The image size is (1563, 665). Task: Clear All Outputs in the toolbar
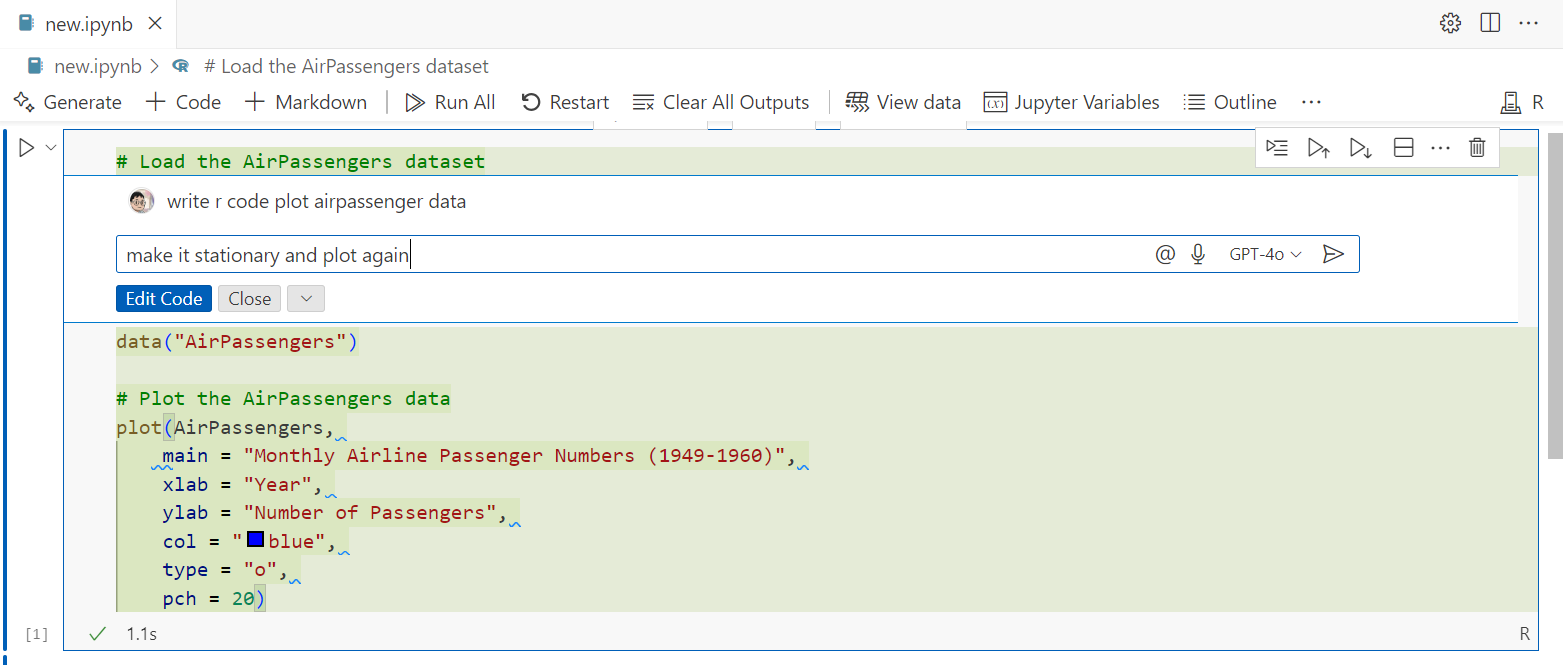click(x=721, y=102)
